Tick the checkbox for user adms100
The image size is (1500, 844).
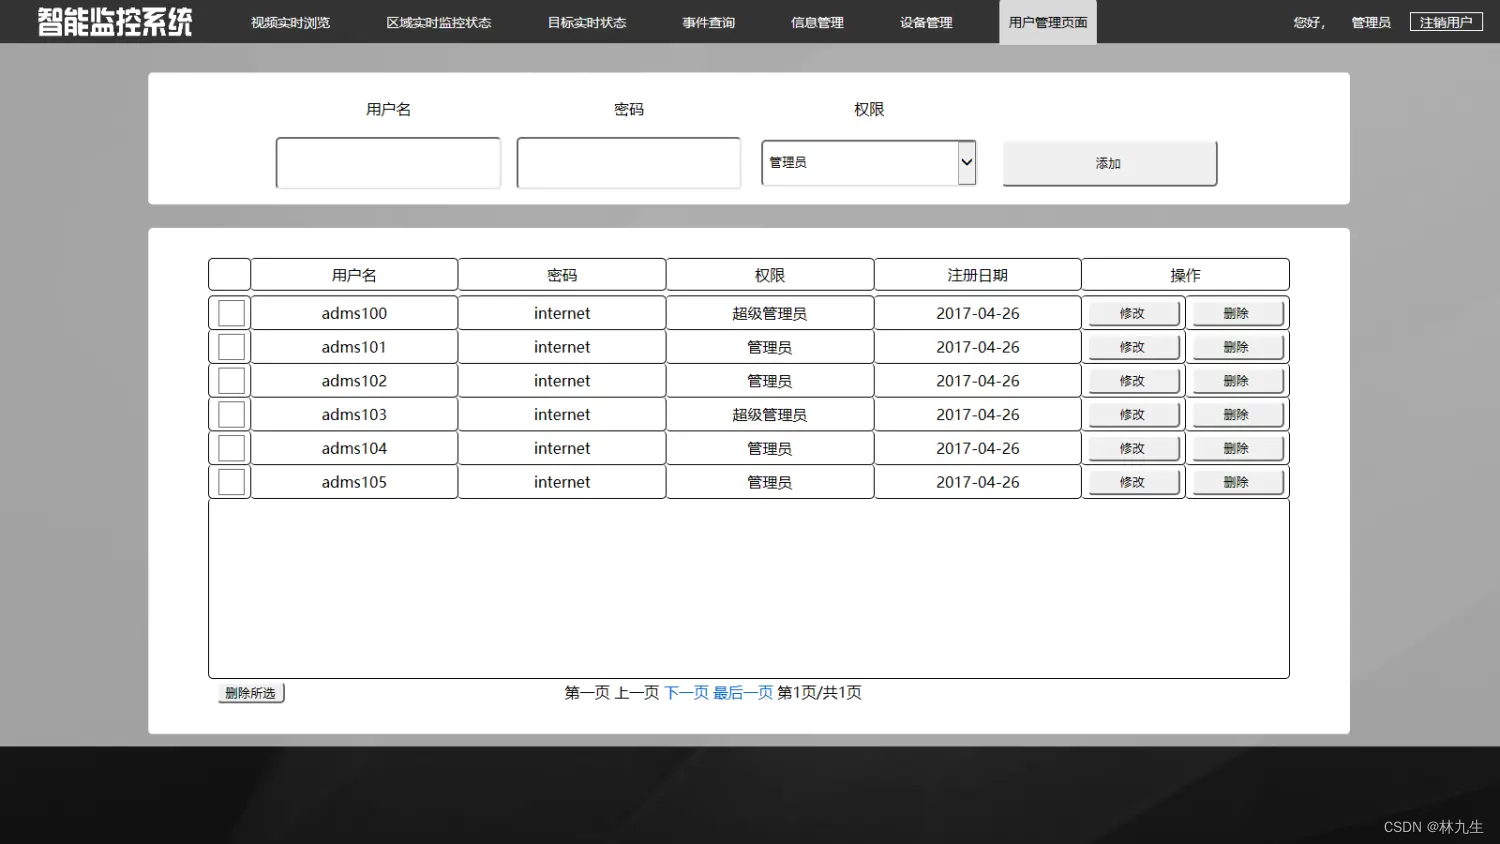tap(231, 313)
